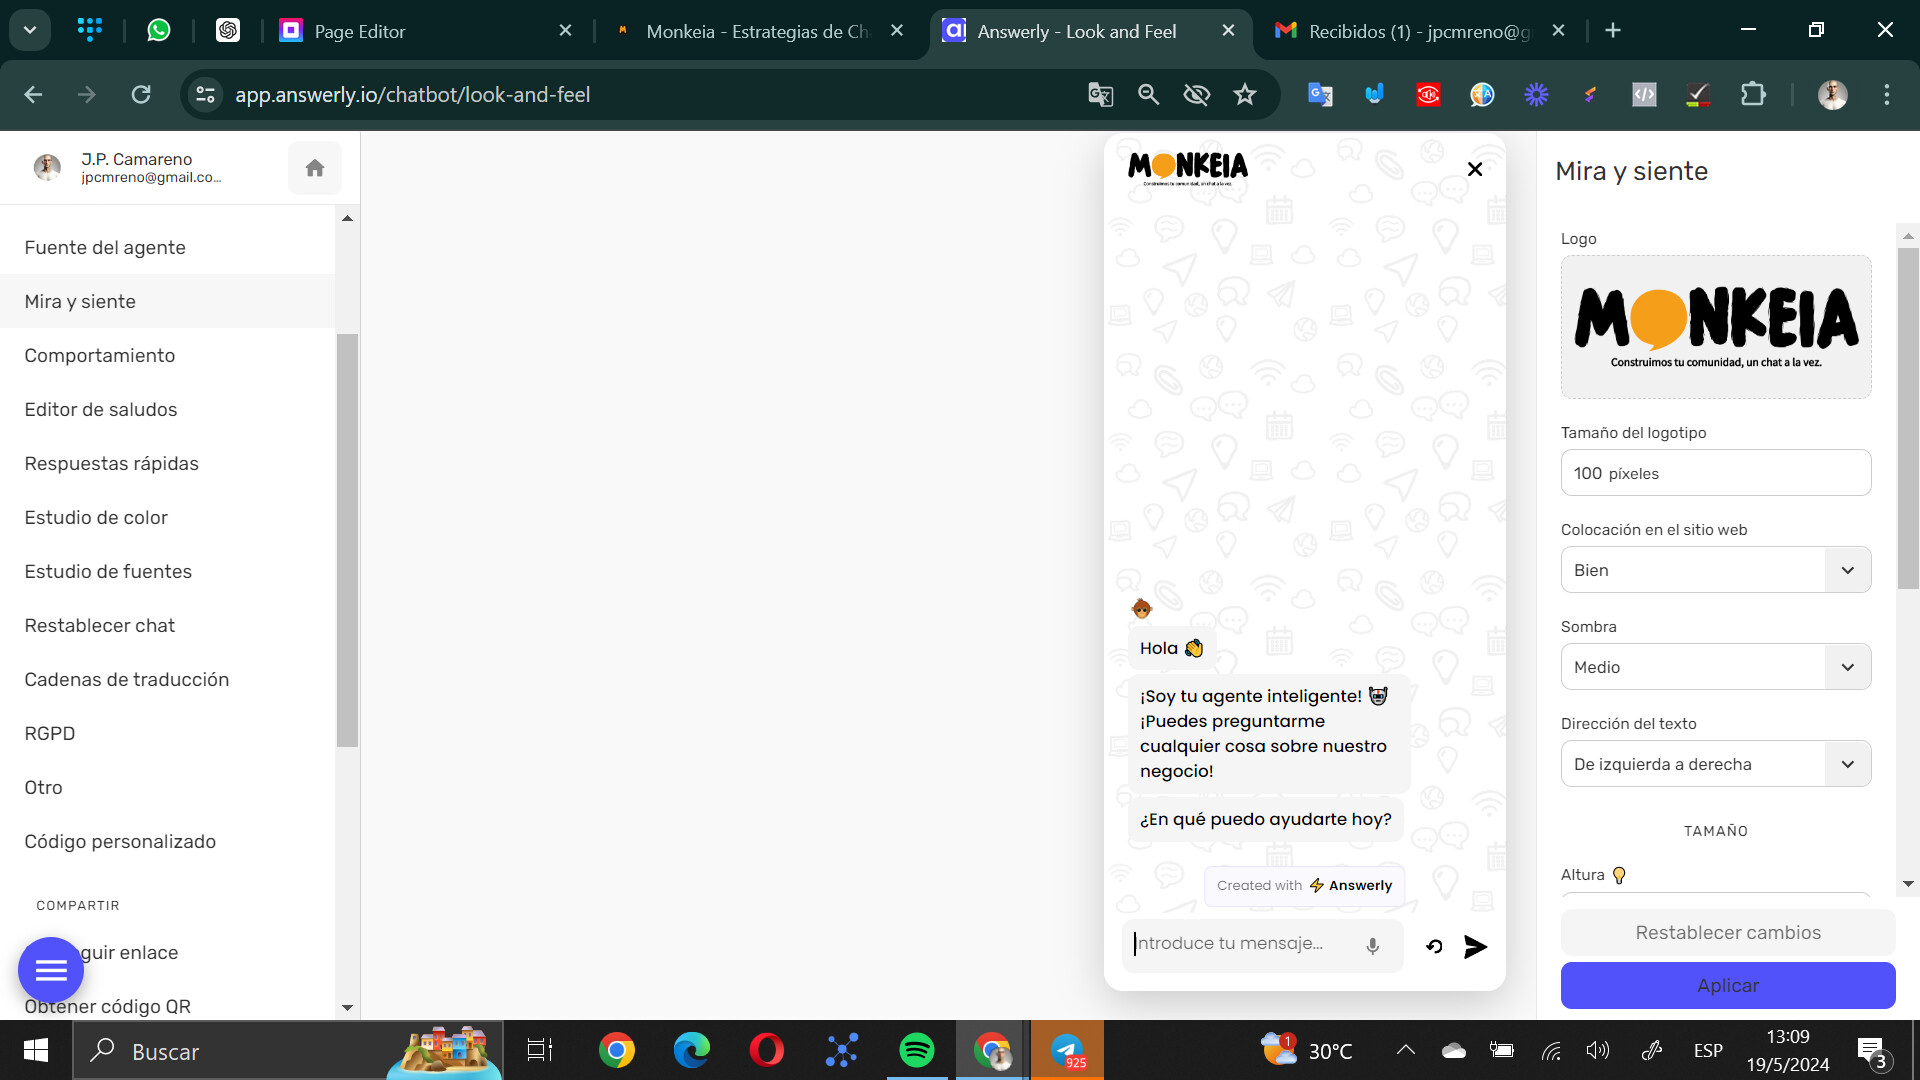Open the Chrome three-dot menu
Image resolution: width=1920 pixels, height=1080 pixels.
(x=1886, y=95)
